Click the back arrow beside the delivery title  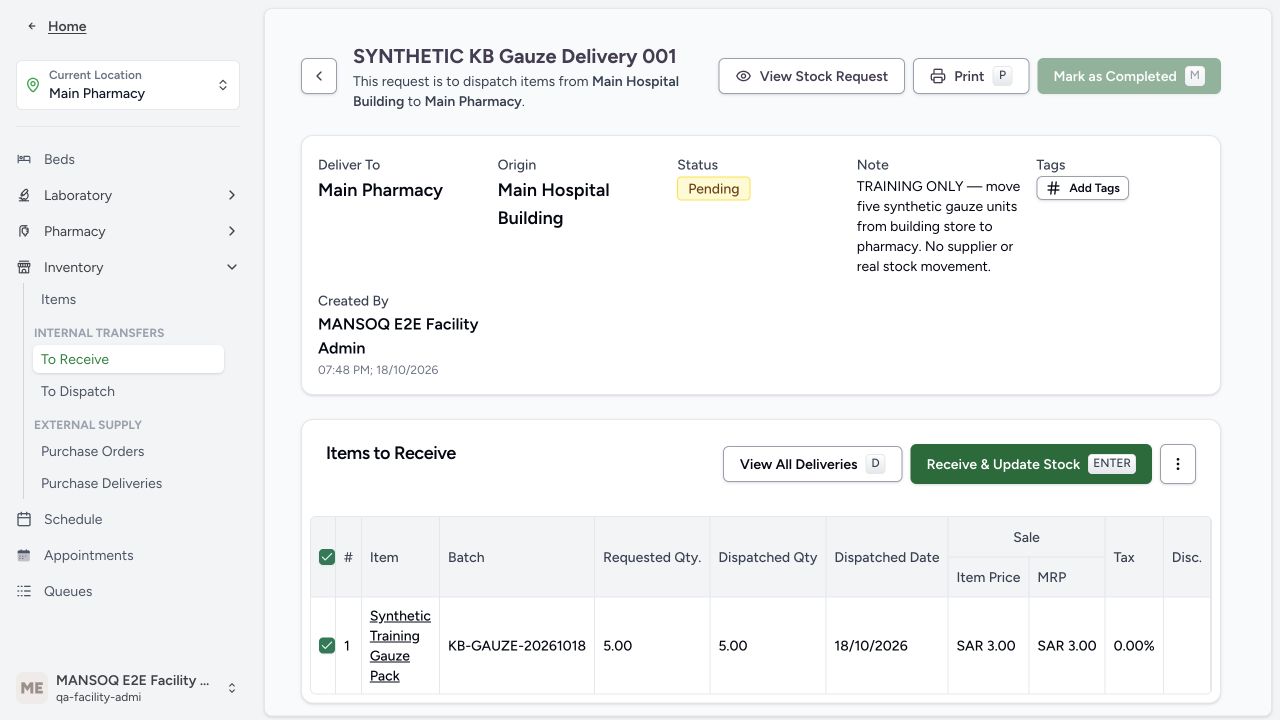pos(319,76)
